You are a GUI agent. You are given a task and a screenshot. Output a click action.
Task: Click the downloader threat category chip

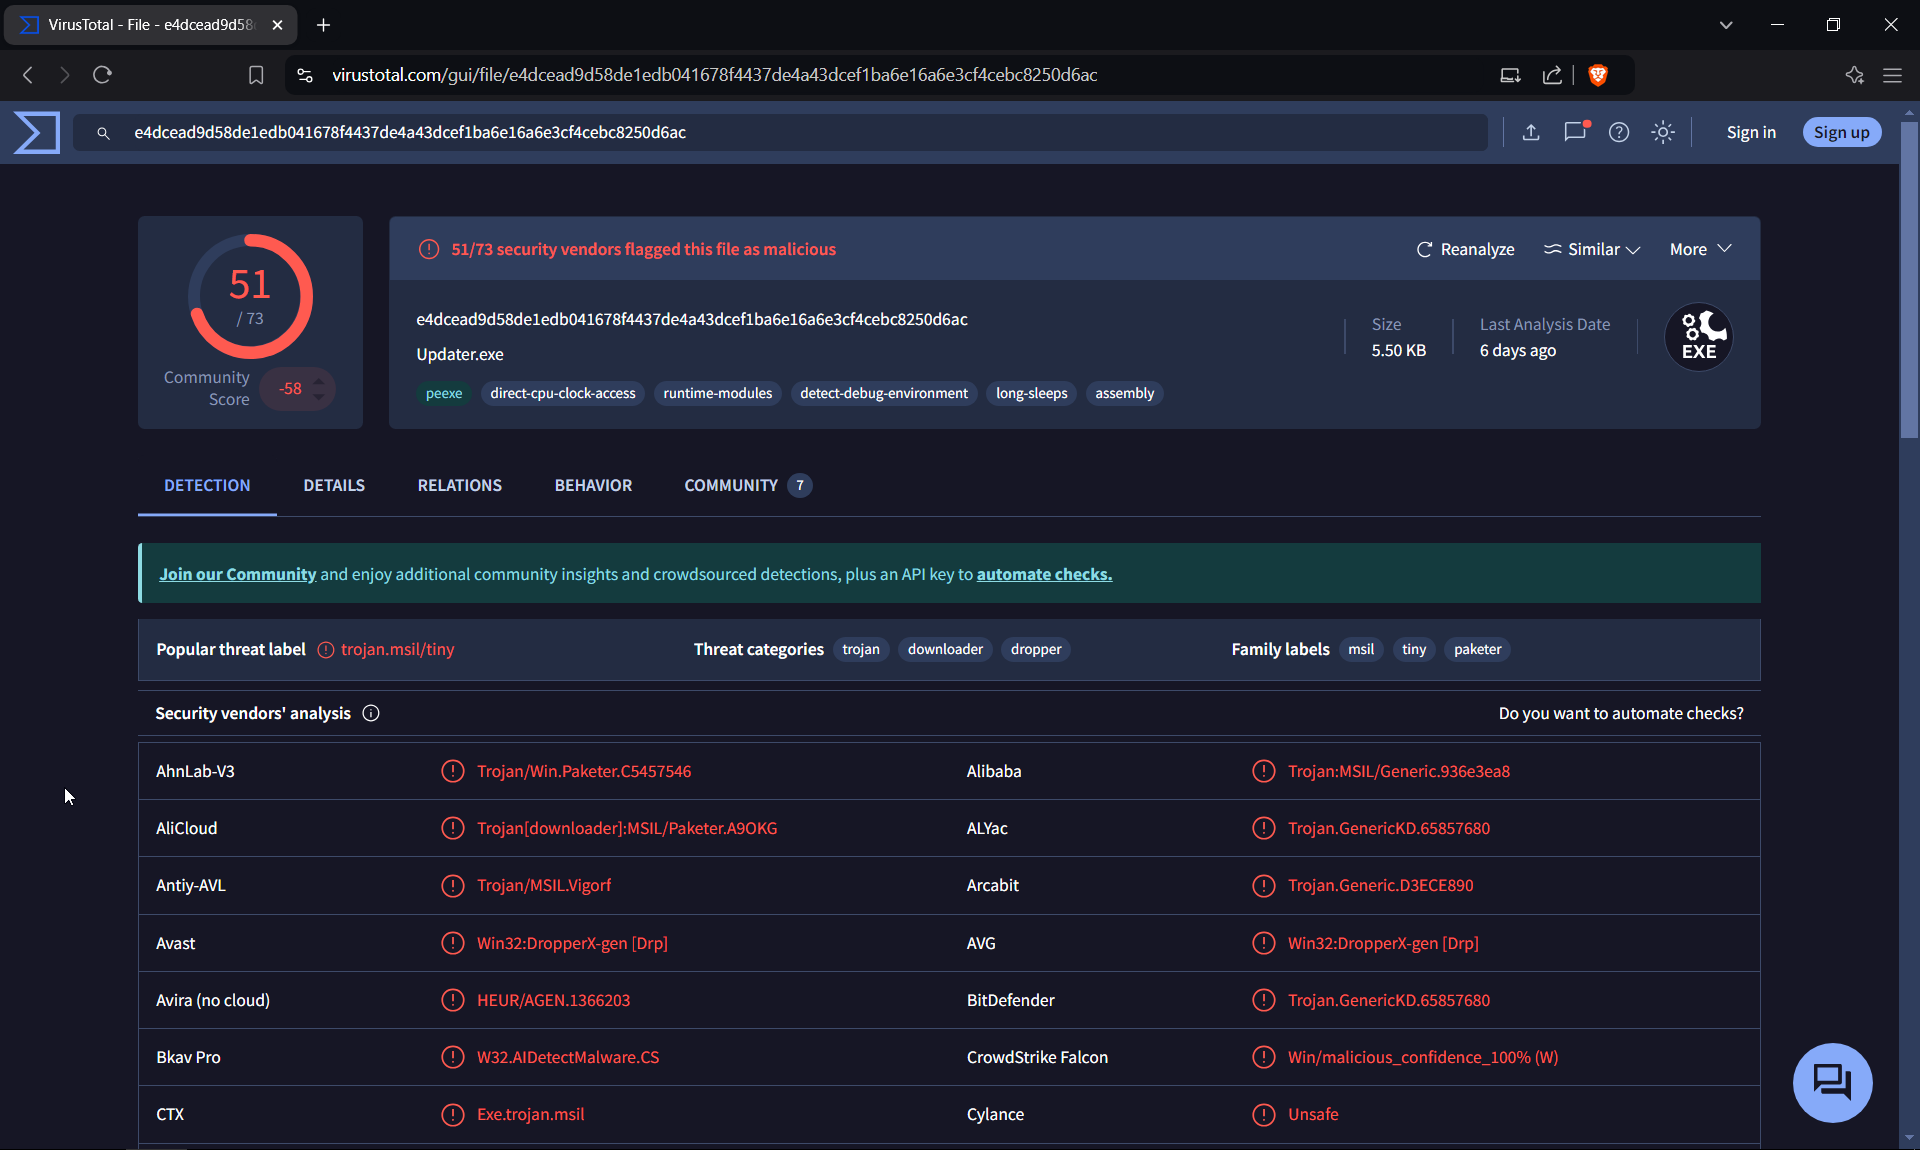(945, 649)
